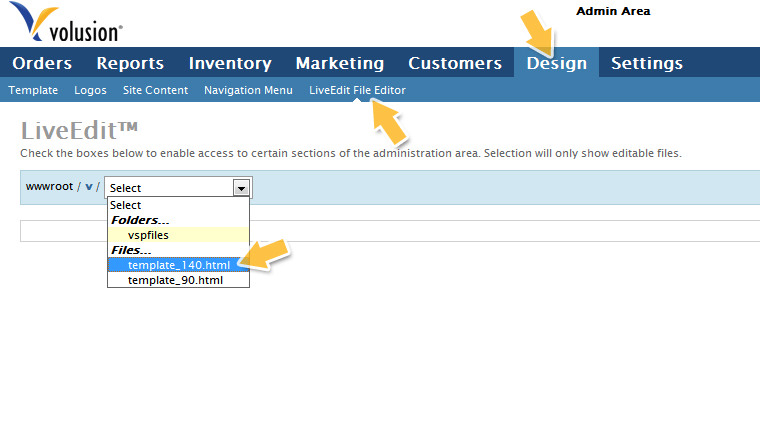
Task: Go to the Inventory tab
Action: click(230, 63)
